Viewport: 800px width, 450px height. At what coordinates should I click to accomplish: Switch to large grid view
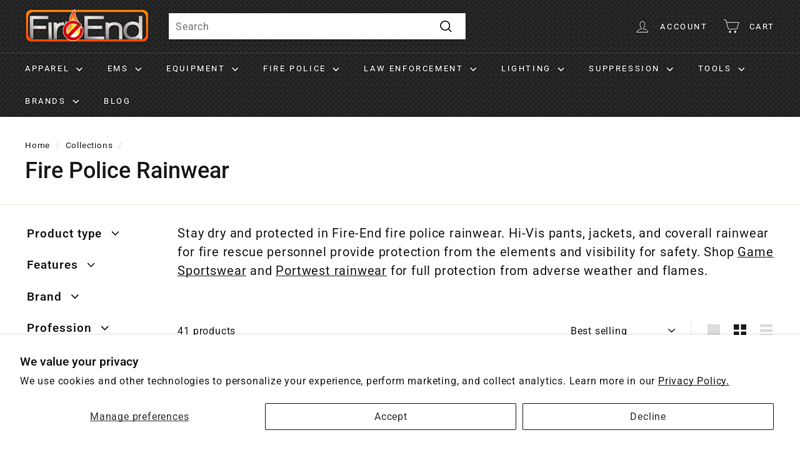click(714, 331)
